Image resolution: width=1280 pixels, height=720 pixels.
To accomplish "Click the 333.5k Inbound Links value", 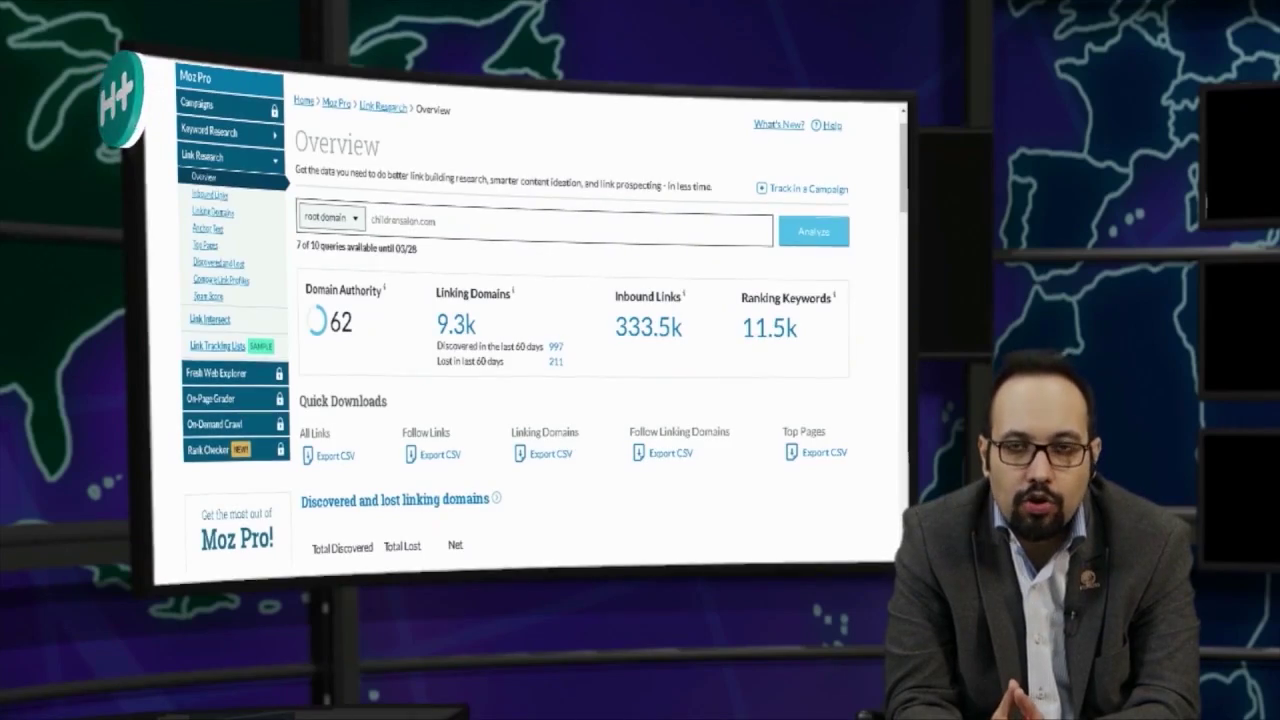I will tap(648, 327).
